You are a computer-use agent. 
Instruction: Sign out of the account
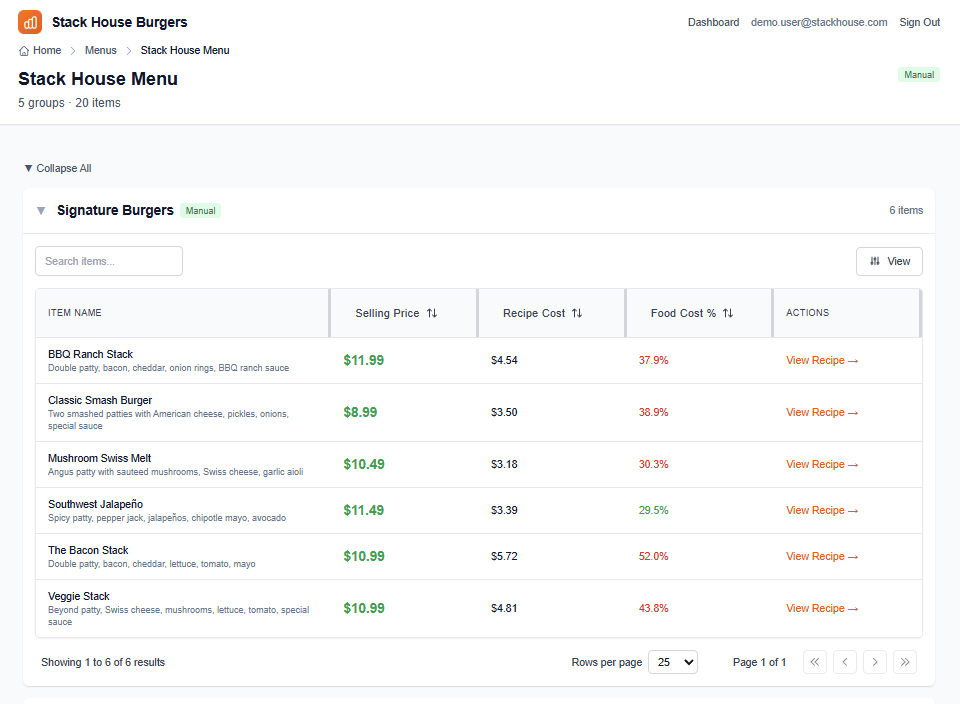tap(918, 21)
